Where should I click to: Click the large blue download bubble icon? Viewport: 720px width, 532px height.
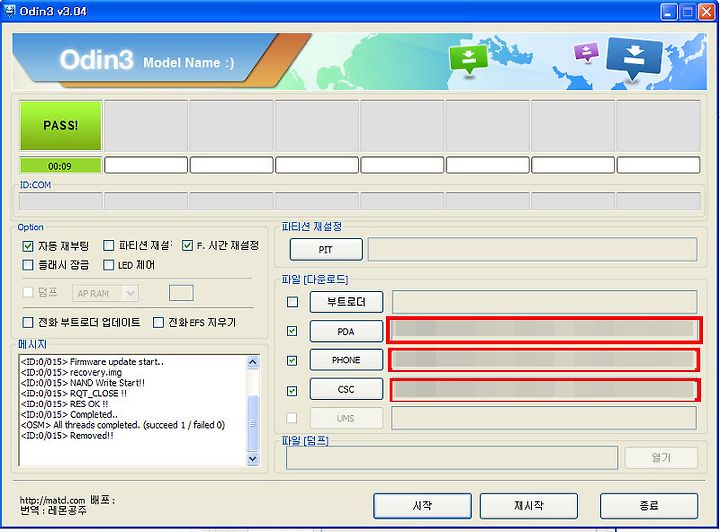(634, 59)
